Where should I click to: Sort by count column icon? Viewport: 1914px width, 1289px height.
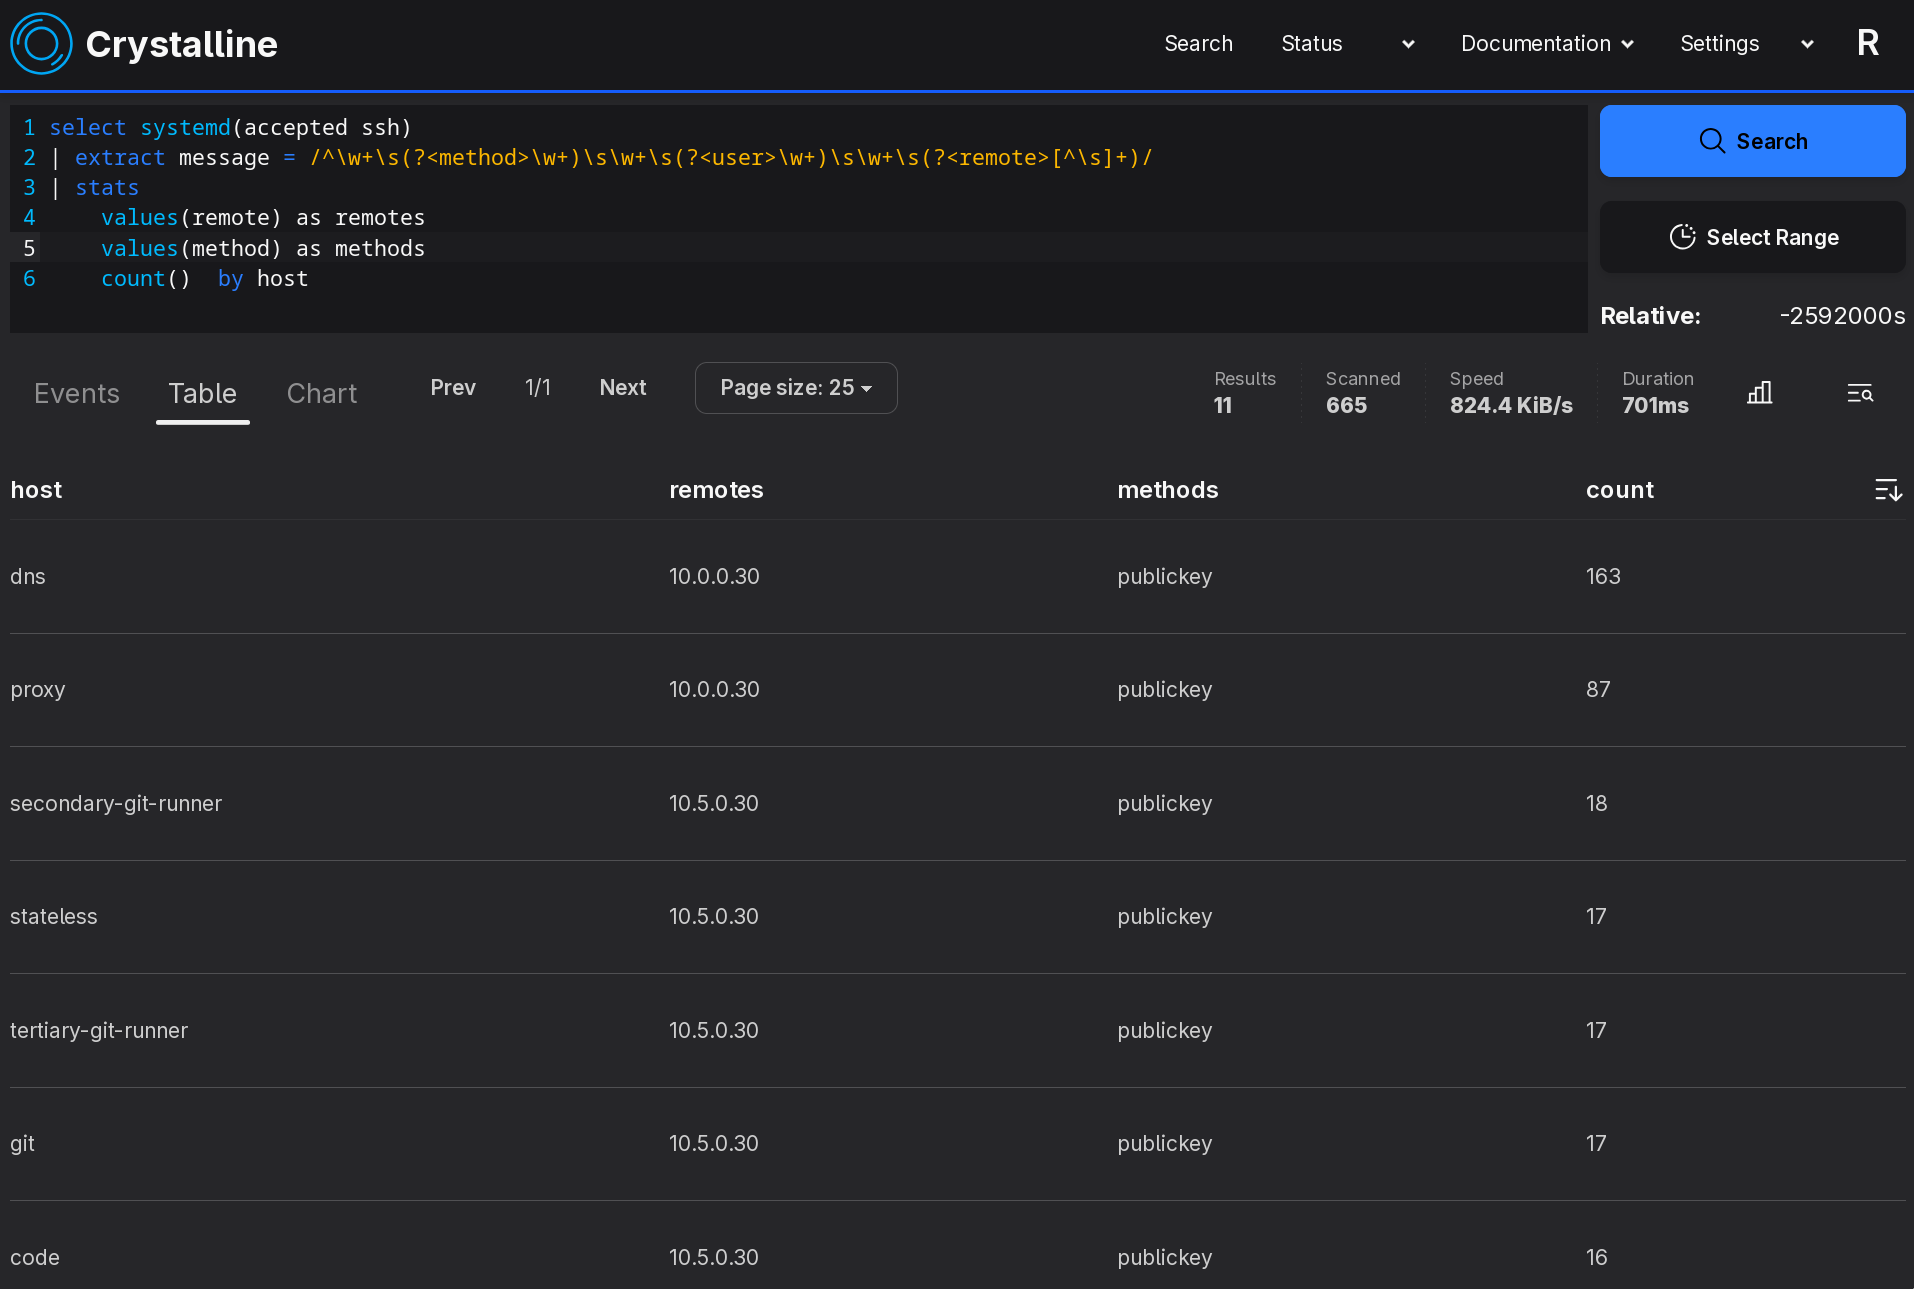[x=1888, y=490]
